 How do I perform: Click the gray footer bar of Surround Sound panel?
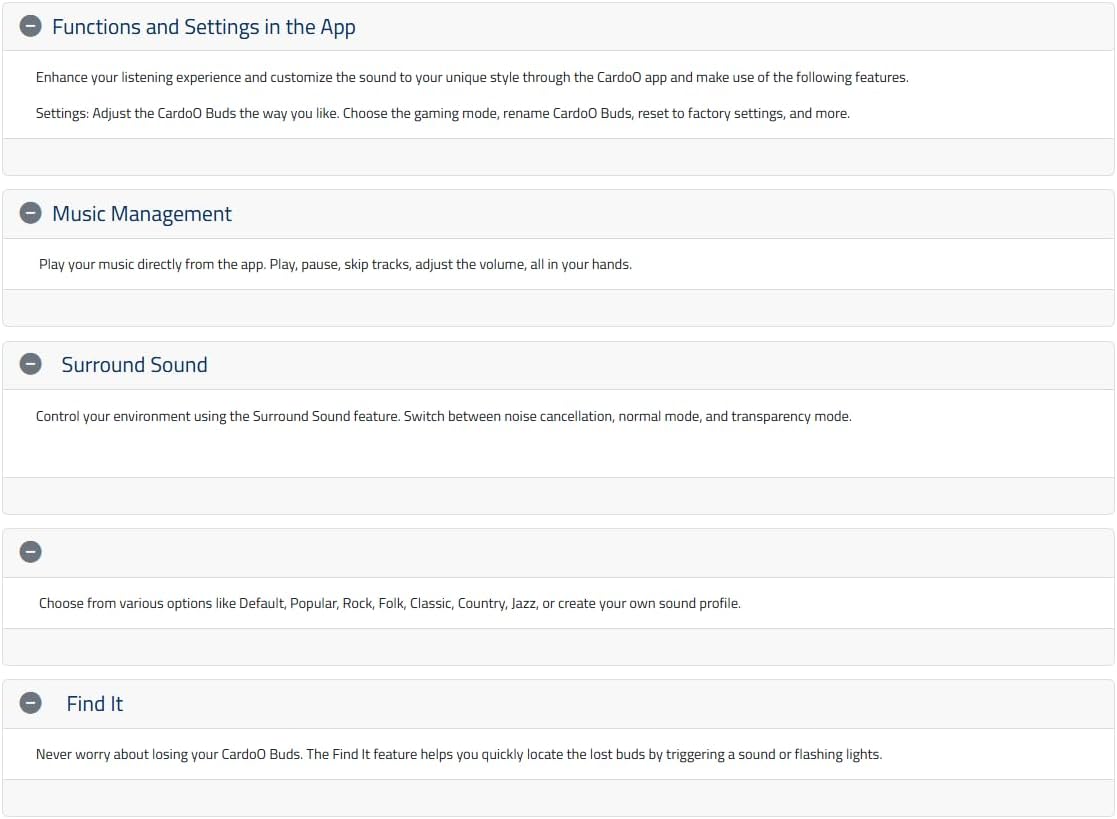point(558,495)
